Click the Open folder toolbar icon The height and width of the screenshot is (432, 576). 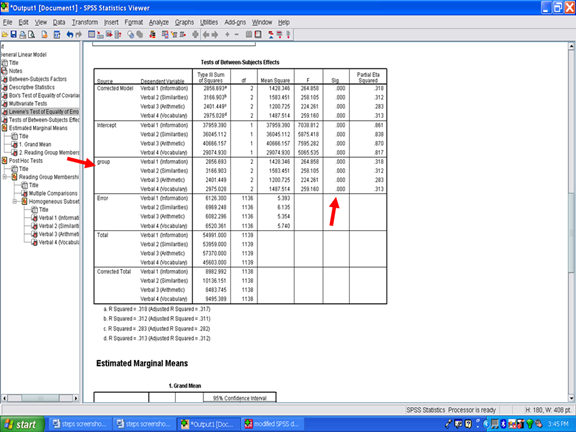tap(4, 35)
